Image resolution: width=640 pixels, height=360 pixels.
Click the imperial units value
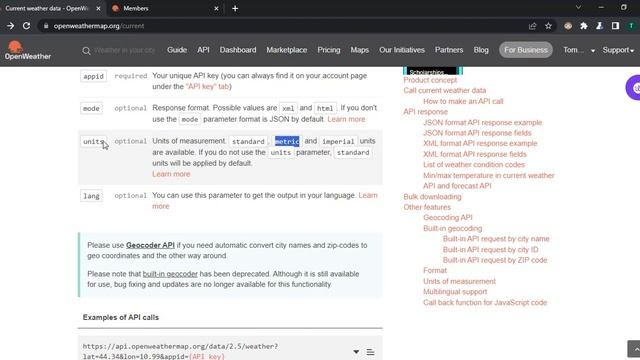click(338, 141)
